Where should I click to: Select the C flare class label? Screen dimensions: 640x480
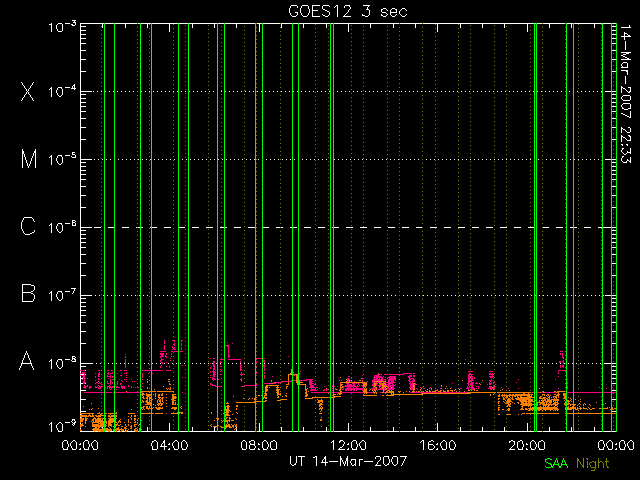[x=28, y=226]
